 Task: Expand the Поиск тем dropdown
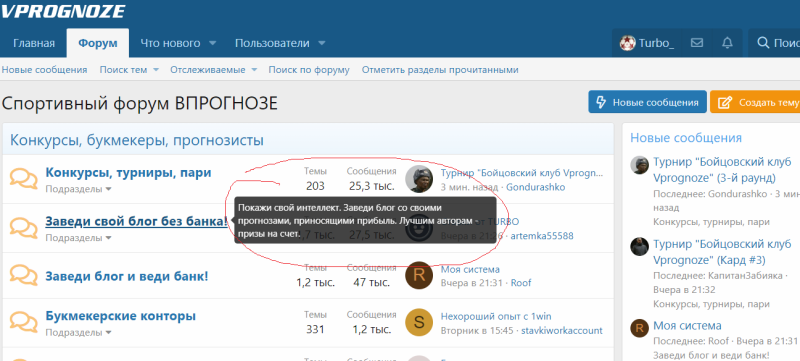point(156,70)
